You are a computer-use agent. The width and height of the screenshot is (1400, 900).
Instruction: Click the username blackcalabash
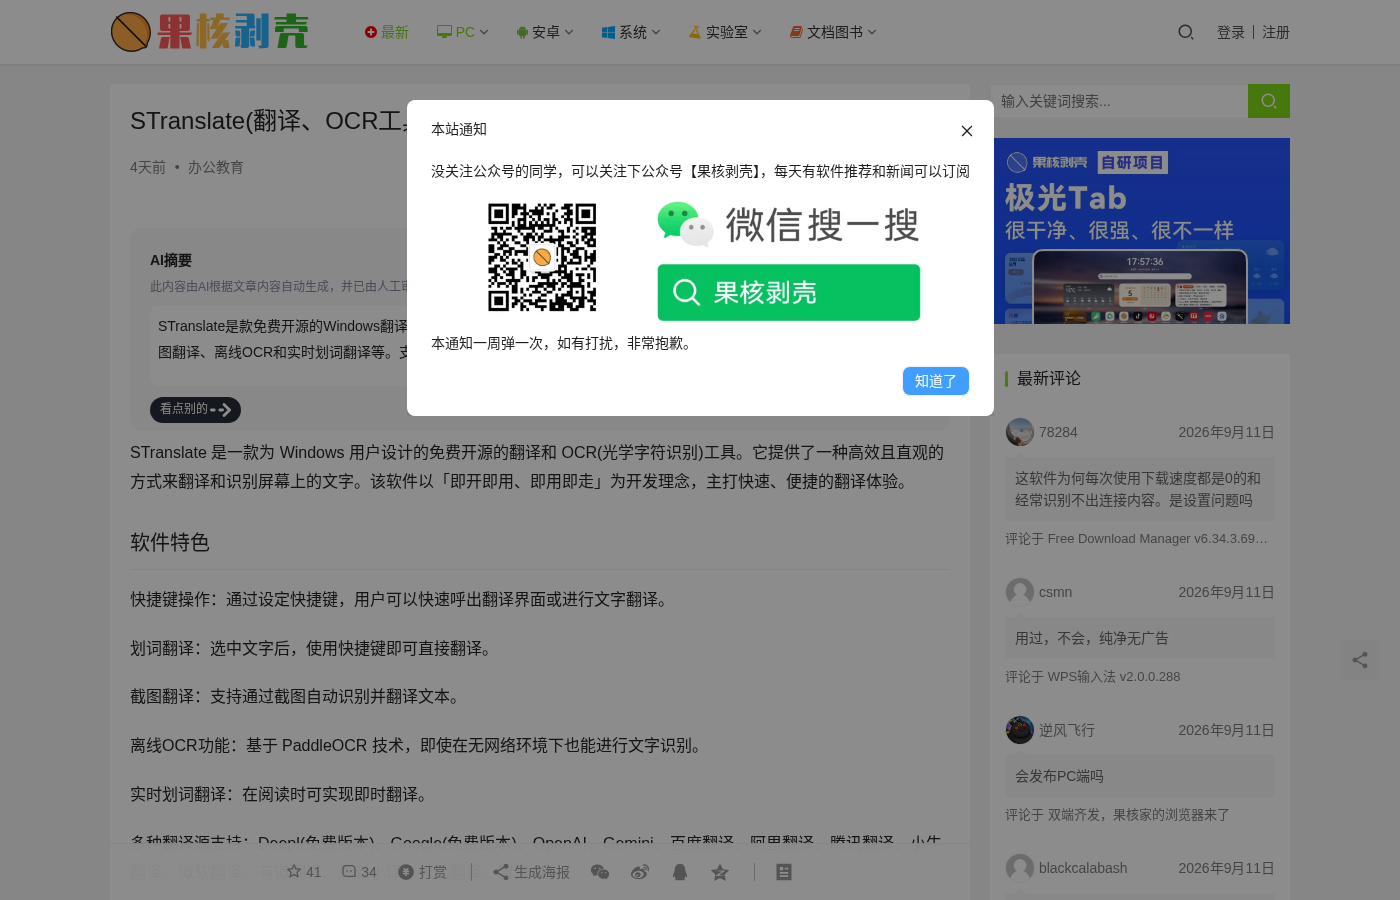click(x=1083, y=868)
